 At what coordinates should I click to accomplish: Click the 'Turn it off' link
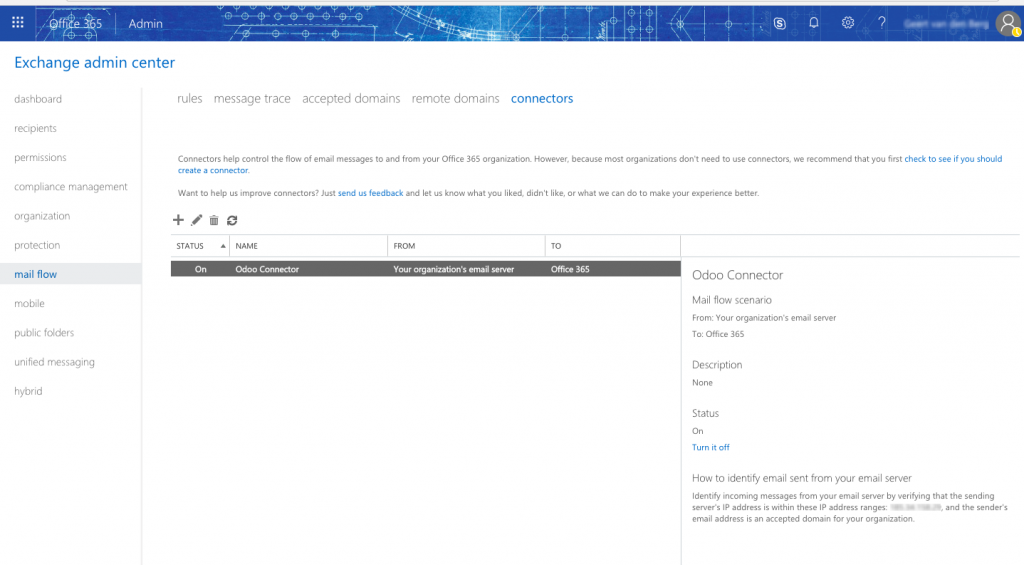711,447
